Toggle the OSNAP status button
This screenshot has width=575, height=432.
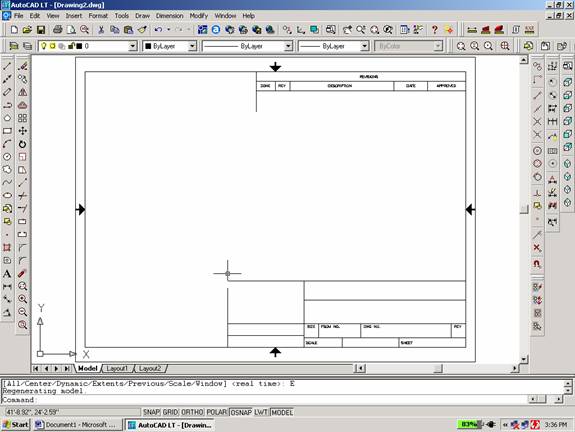coord(241,412)
